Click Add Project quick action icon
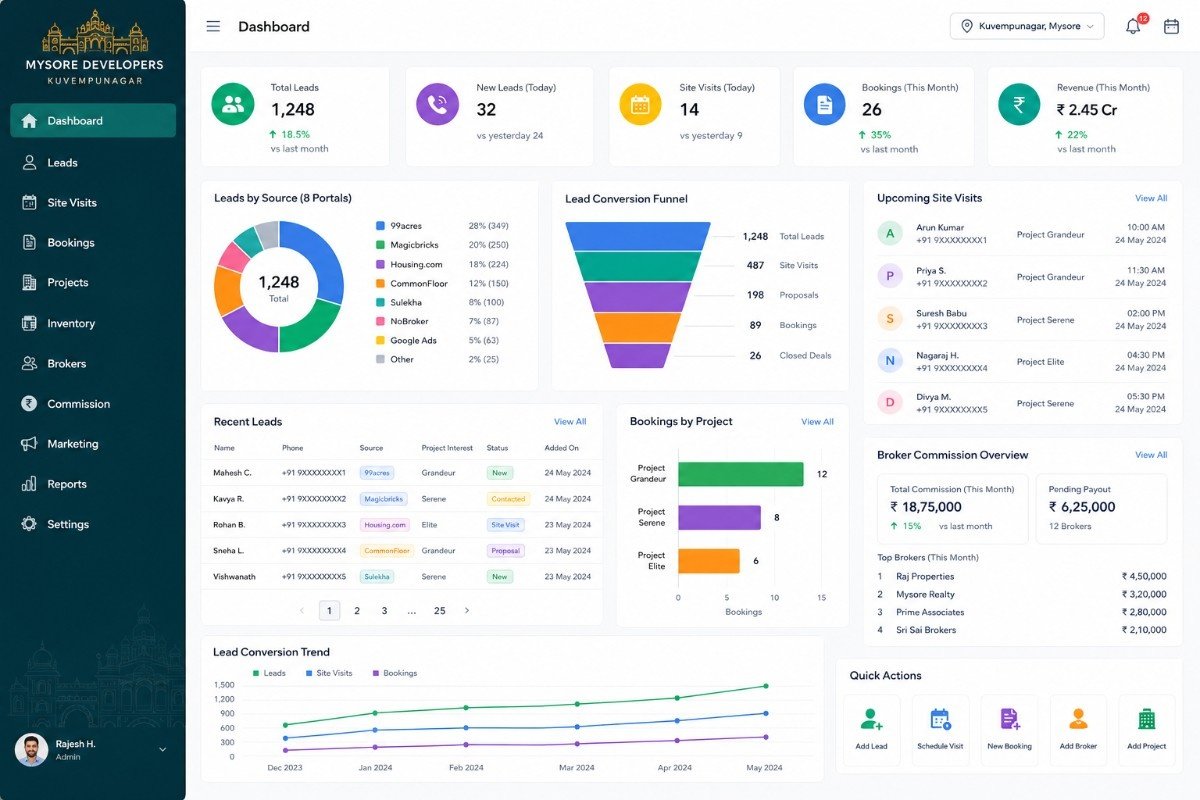Image resolution: width=1200 pixels, height=800 pixels. click(x=1147, y=719)
